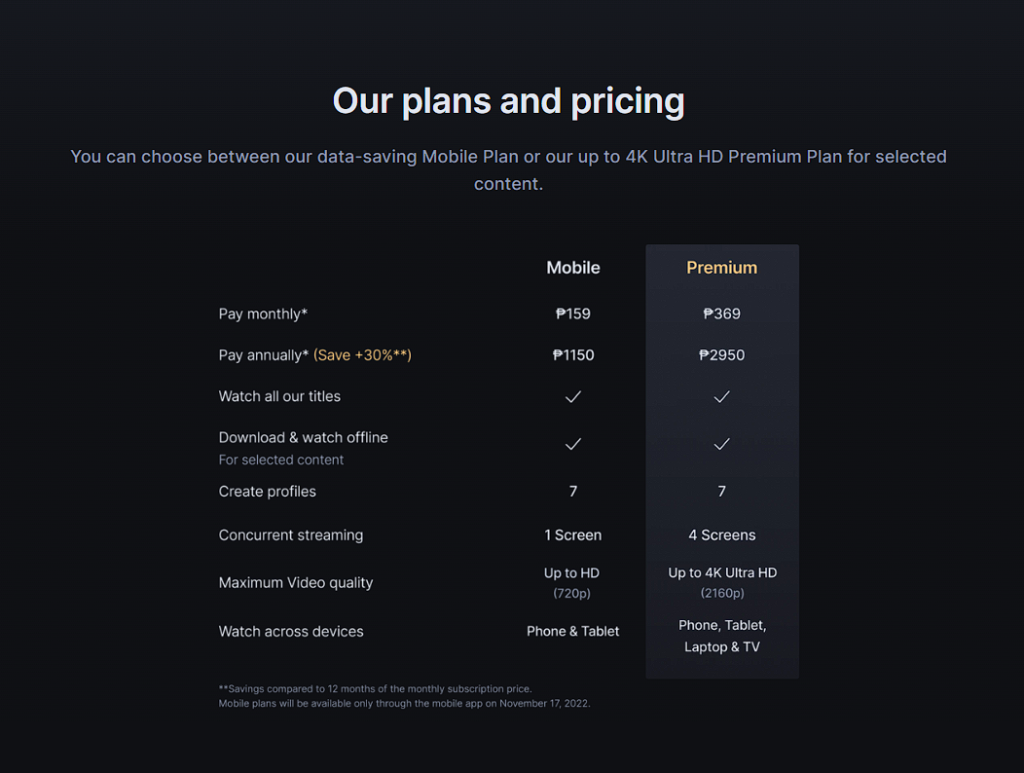Click Phone, Tablet, Laptop & TV text
This screenshot has height=773, width=1024.
[x=722, y=636]
